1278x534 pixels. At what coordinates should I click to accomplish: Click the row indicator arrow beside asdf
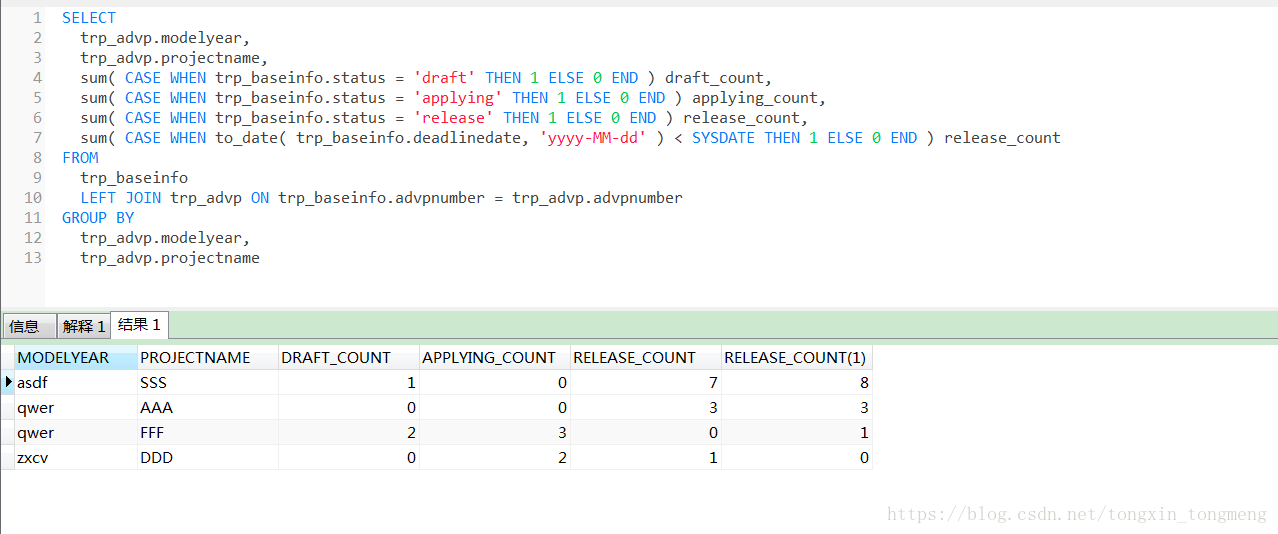(8, 382)
